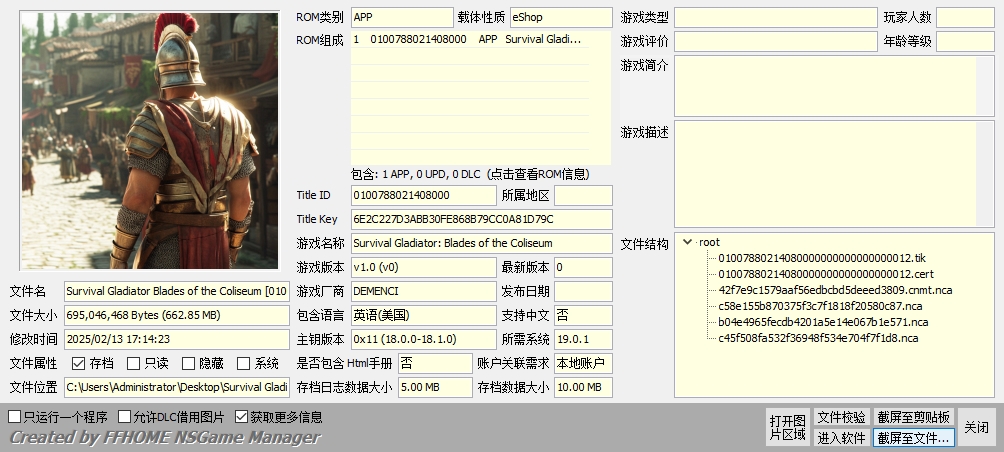
Task: Click 截屏至文件 button
Action: [x=914, y=437]
